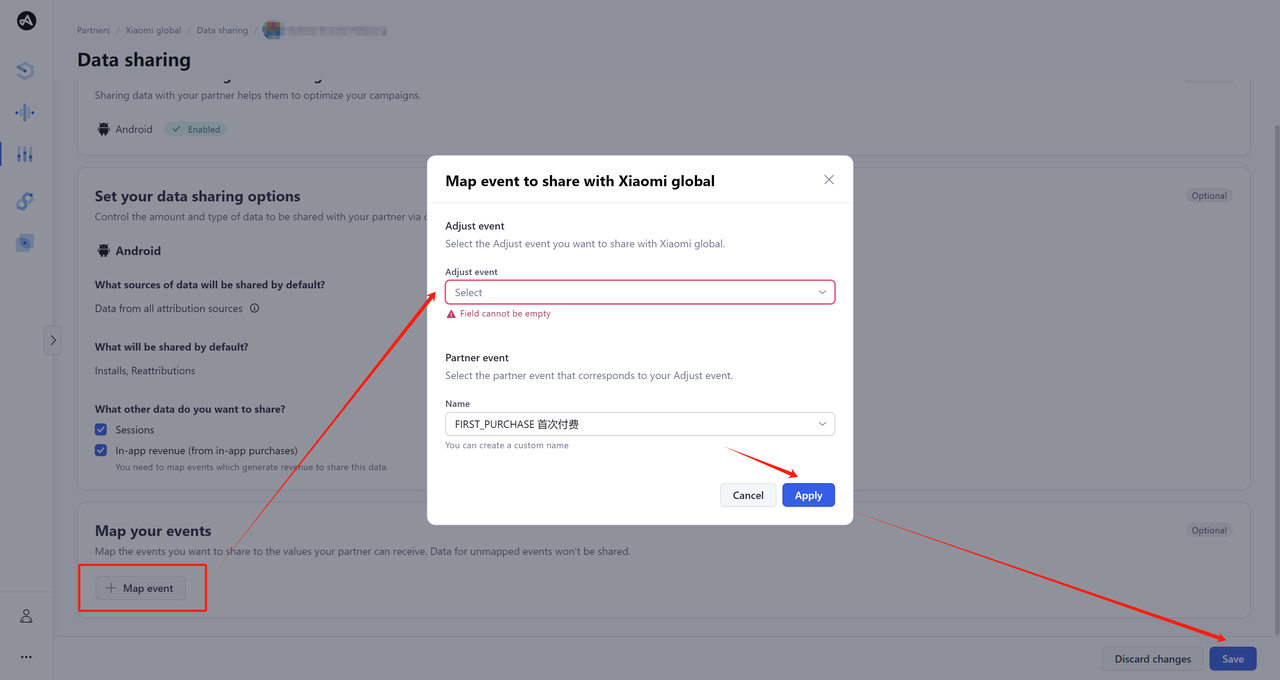The image size is (1280, 680).
Task: Open the user account icon
Action: [26, 616]
